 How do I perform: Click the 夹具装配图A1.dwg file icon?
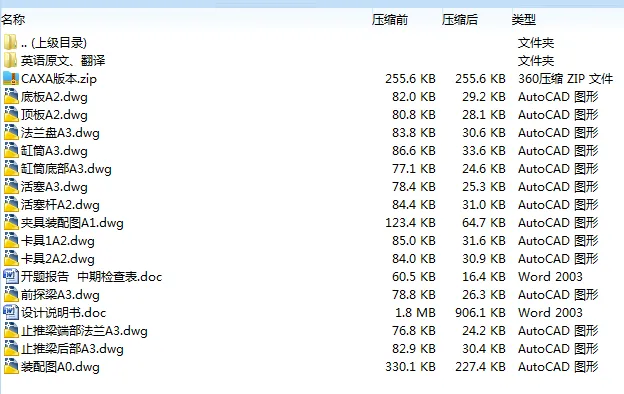tap(11, 222)
